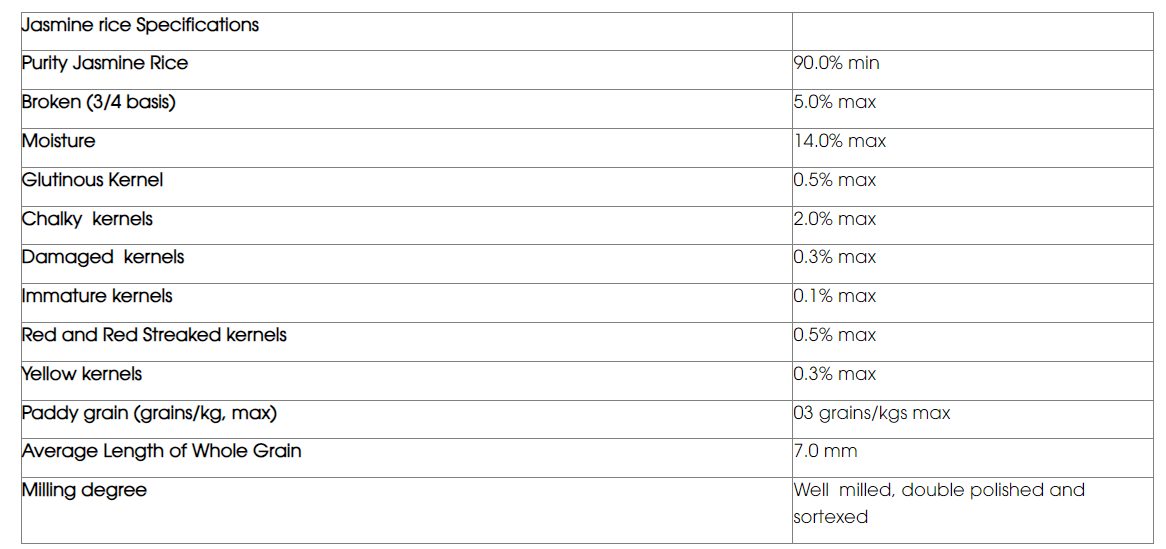Click the 'Immature kernels' row label
The height and width of the screenshot is (549, 1166).
[x=97, y=296]
